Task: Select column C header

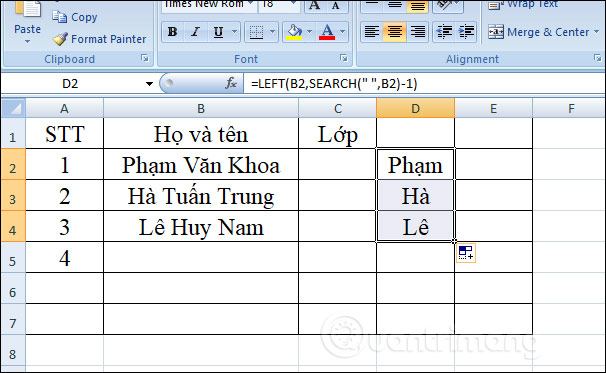Action: [338, 109]
